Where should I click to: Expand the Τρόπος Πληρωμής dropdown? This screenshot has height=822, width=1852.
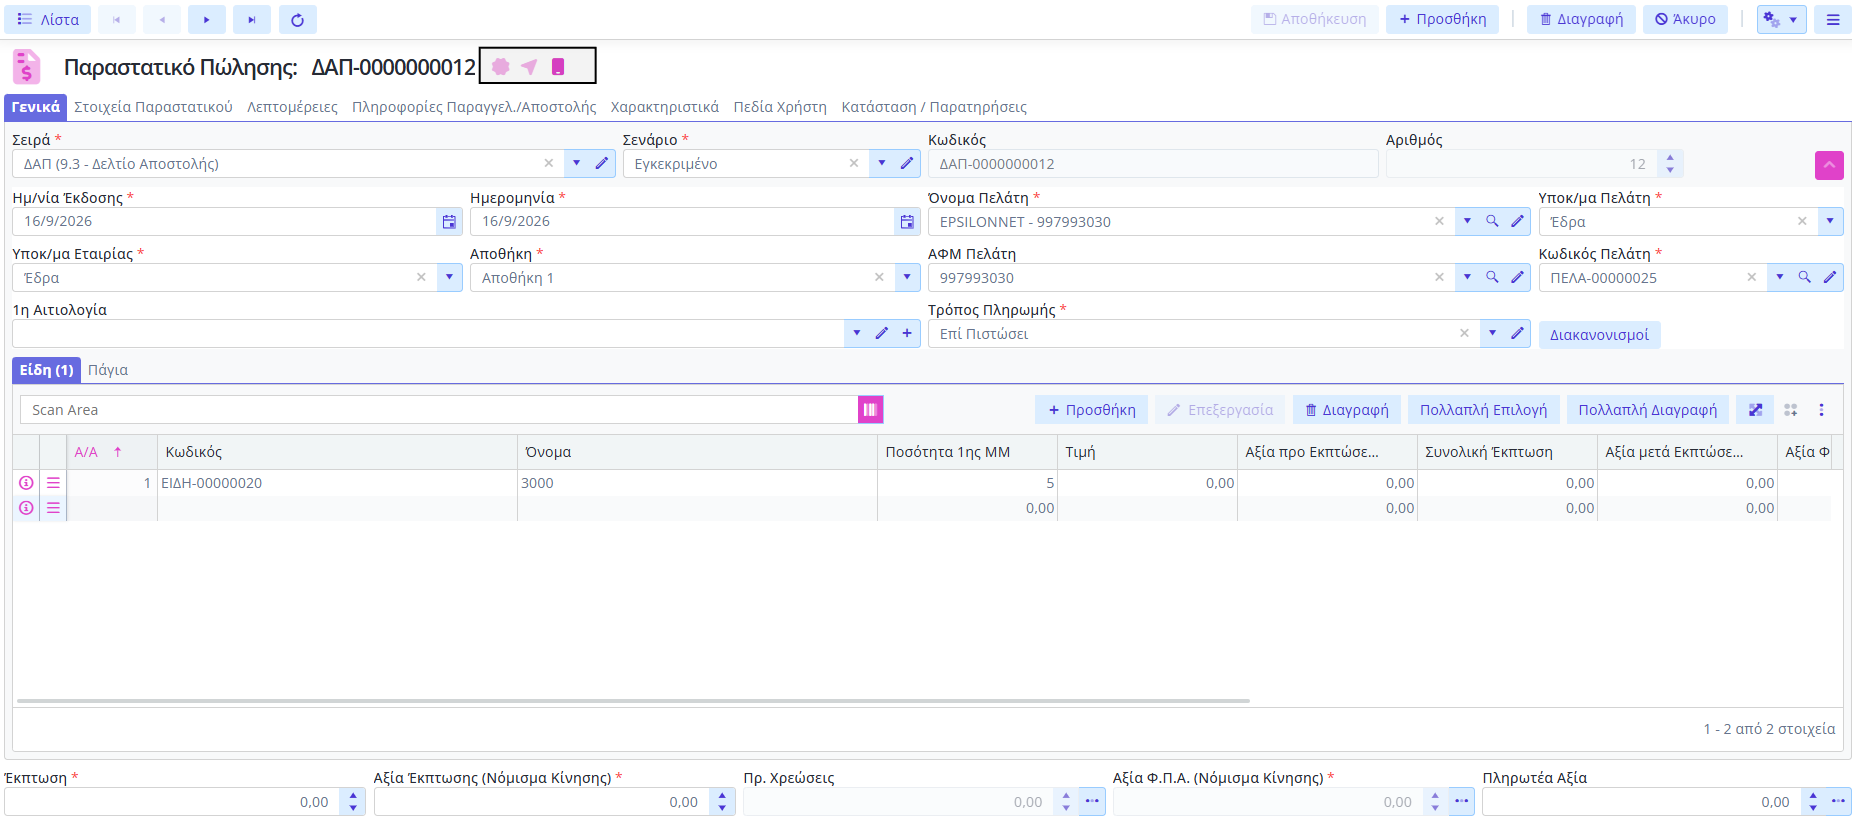pos(1492,333)
